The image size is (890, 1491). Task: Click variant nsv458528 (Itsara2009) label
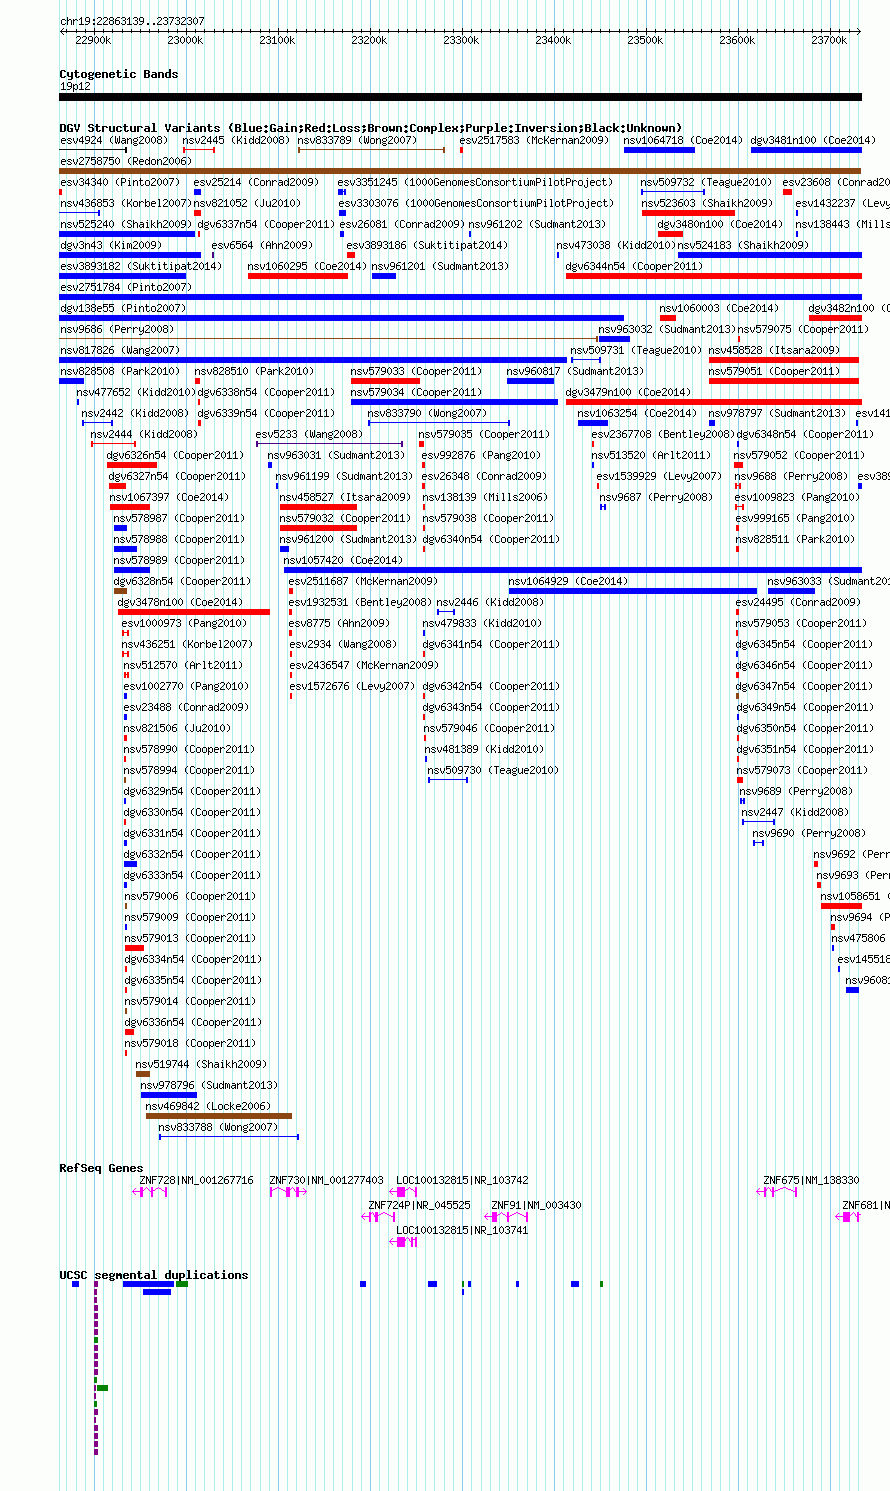pyautogui.click(x=775, y=350)
